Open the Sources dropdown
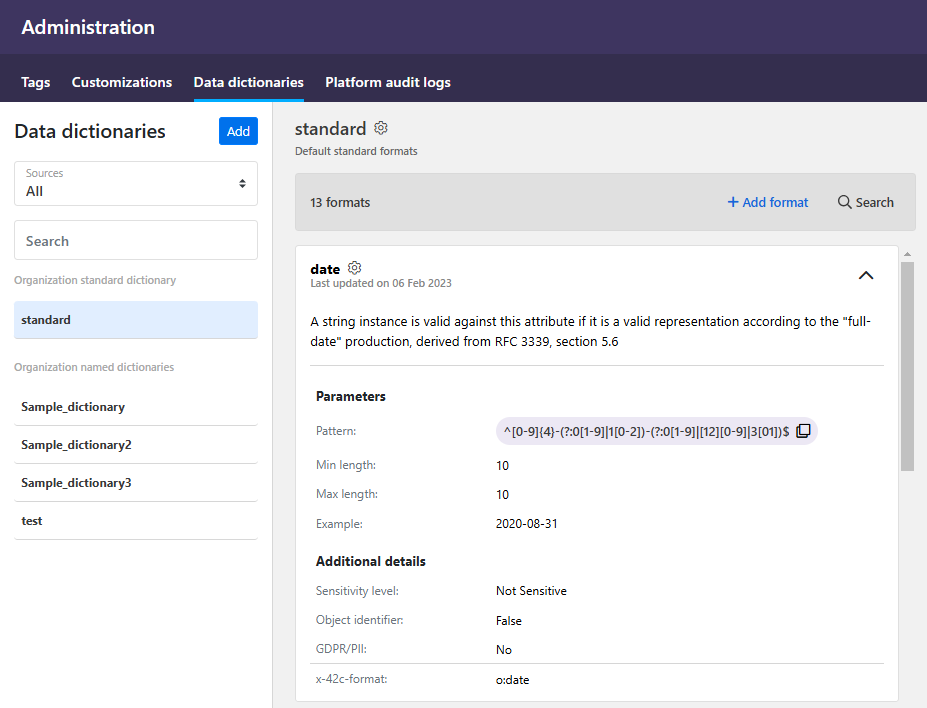Viewport: 927px width, 708px height. [x=136, y=184]
